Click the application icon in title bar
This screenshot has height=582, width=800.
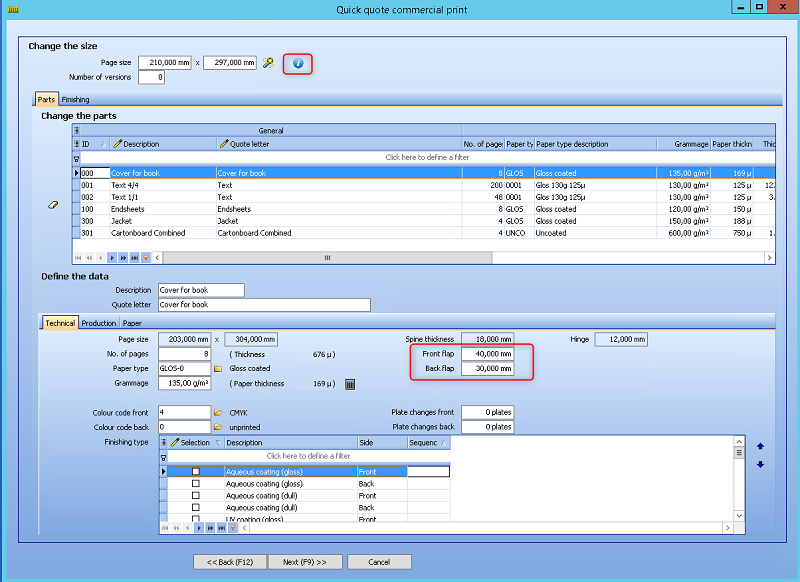point(13,9)
